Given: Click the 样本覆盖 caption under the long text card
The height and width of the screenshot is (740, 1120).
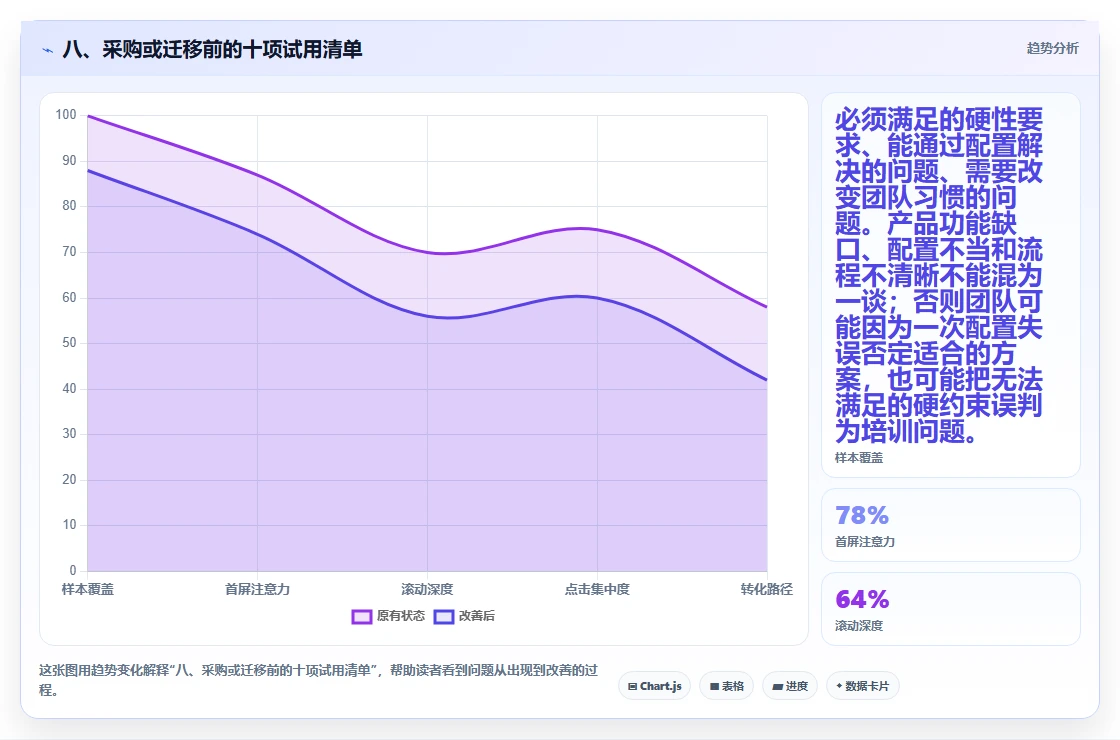Looking at the screenshot, I should point(859,458).
